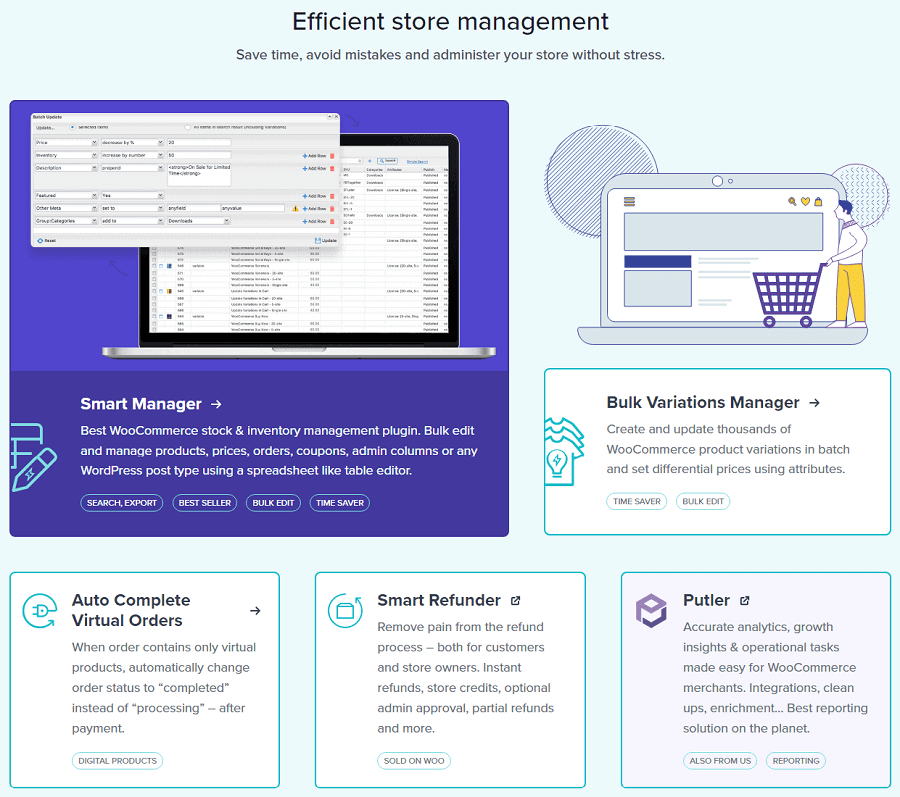Select the SEARCH, EXPORT tag
This screenshot has width=900, height=797.
coord(122,503)
